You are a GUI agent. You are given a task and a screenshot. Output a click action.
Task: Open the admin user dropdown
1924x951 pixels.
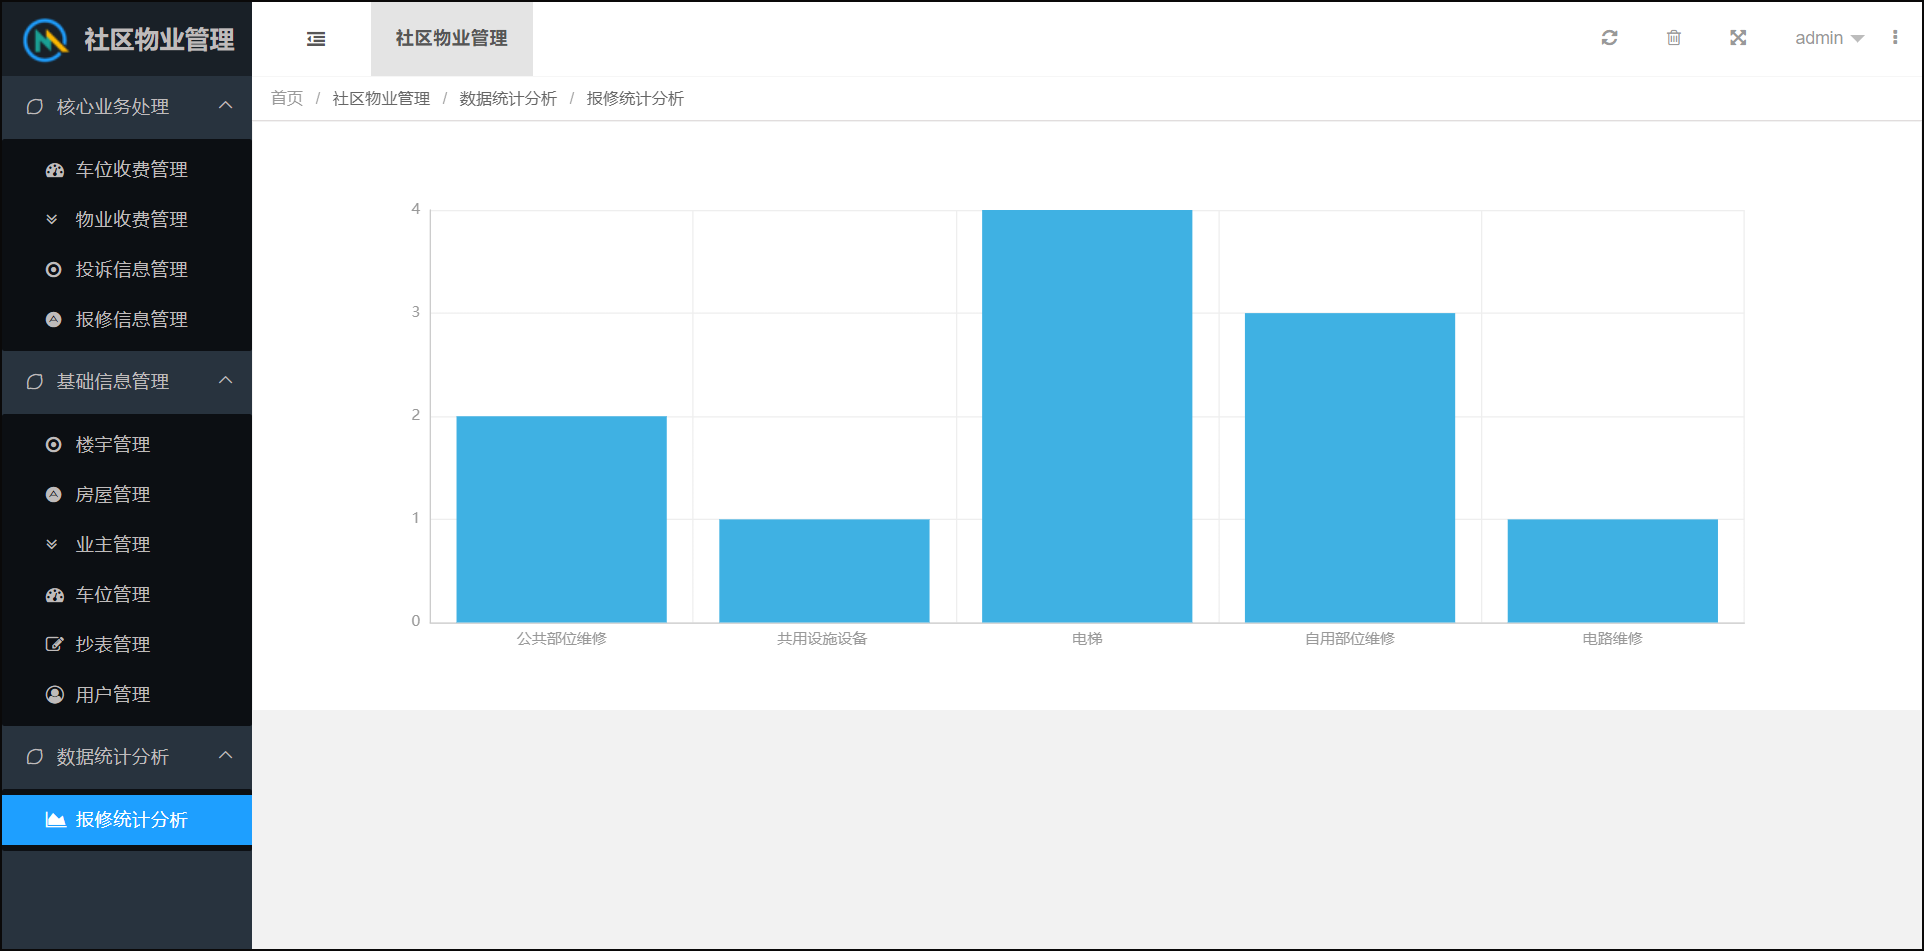point(1829,38)
